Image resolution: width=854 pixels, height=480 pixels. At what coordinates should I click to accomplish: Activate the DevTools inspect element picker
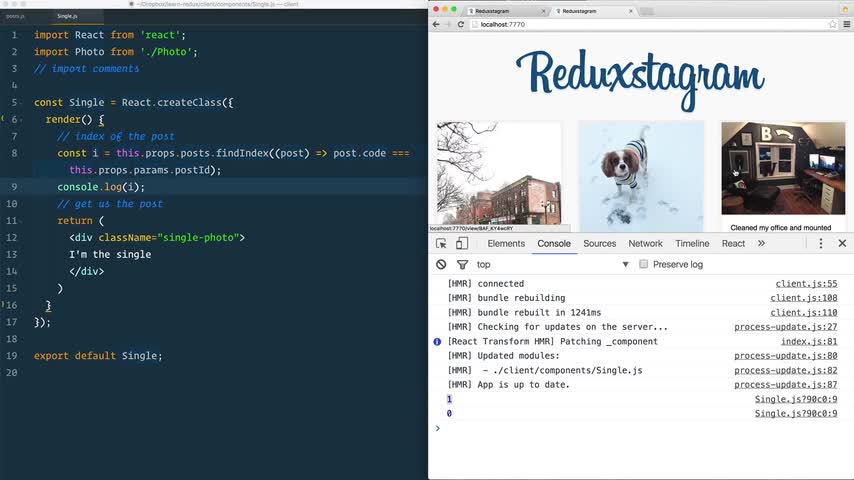click(x=441, y=244)
